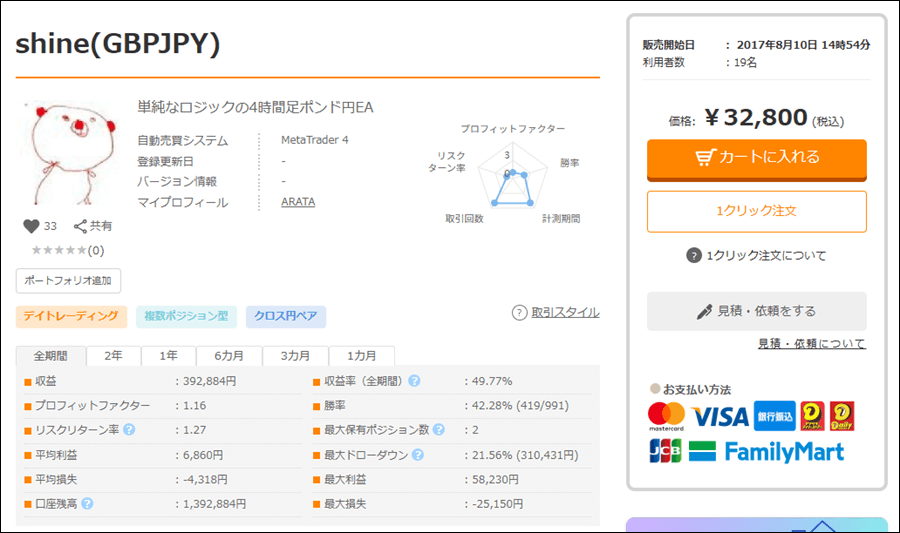Click help icon next to リスクリターン率
Viewport: 900px width, 533px height.
pyautogui.click(x=129, y=430)
